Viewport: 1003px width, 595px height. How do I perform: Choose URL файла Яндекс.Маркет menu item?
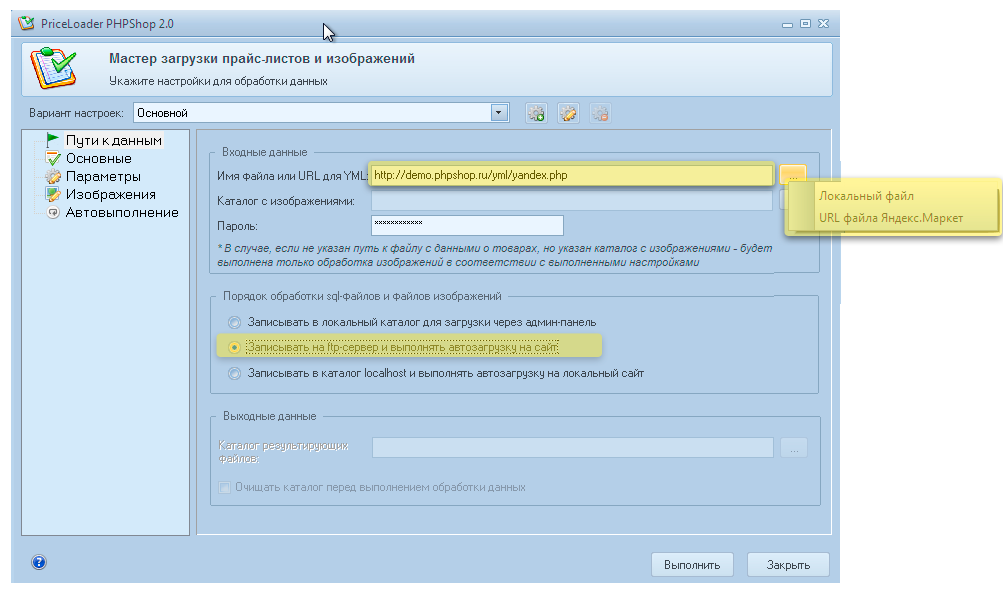click(891, 218)
